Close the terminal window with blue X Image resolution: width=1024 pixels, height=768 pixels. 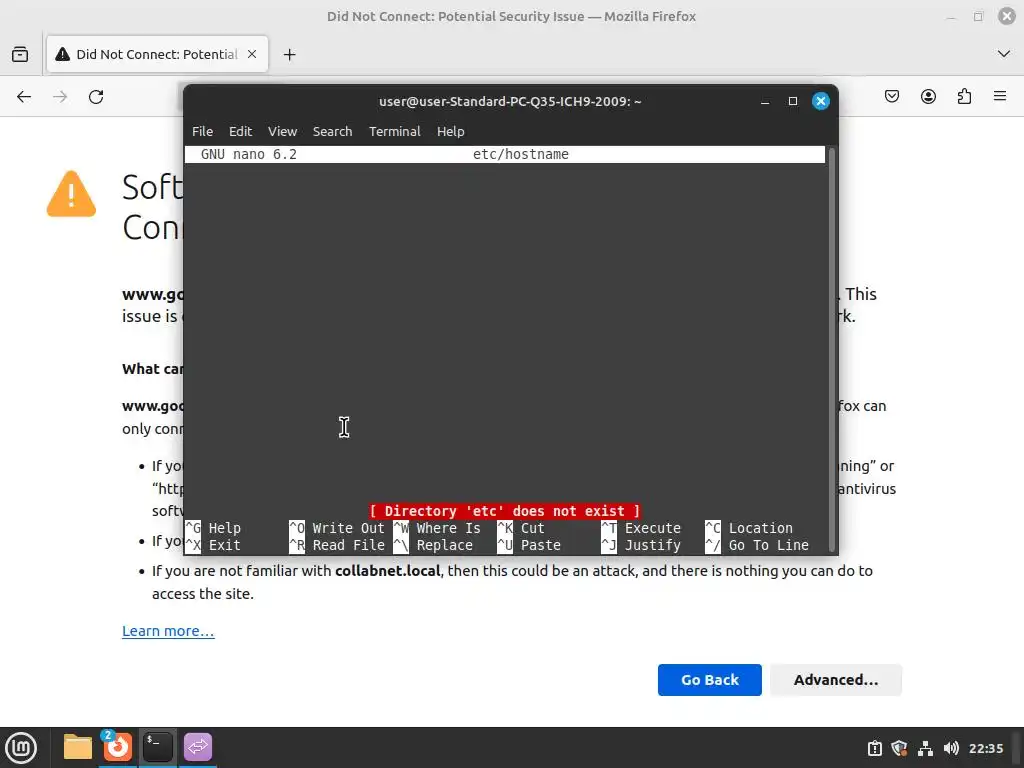tap(821, 101)
